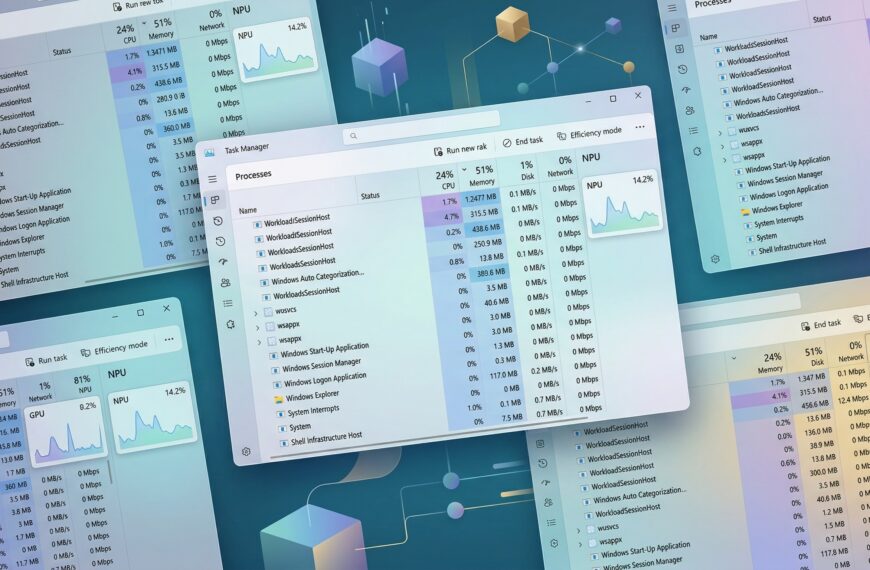Click End task in bottom-right window
870x570 pixels.
tap(821, 324)
